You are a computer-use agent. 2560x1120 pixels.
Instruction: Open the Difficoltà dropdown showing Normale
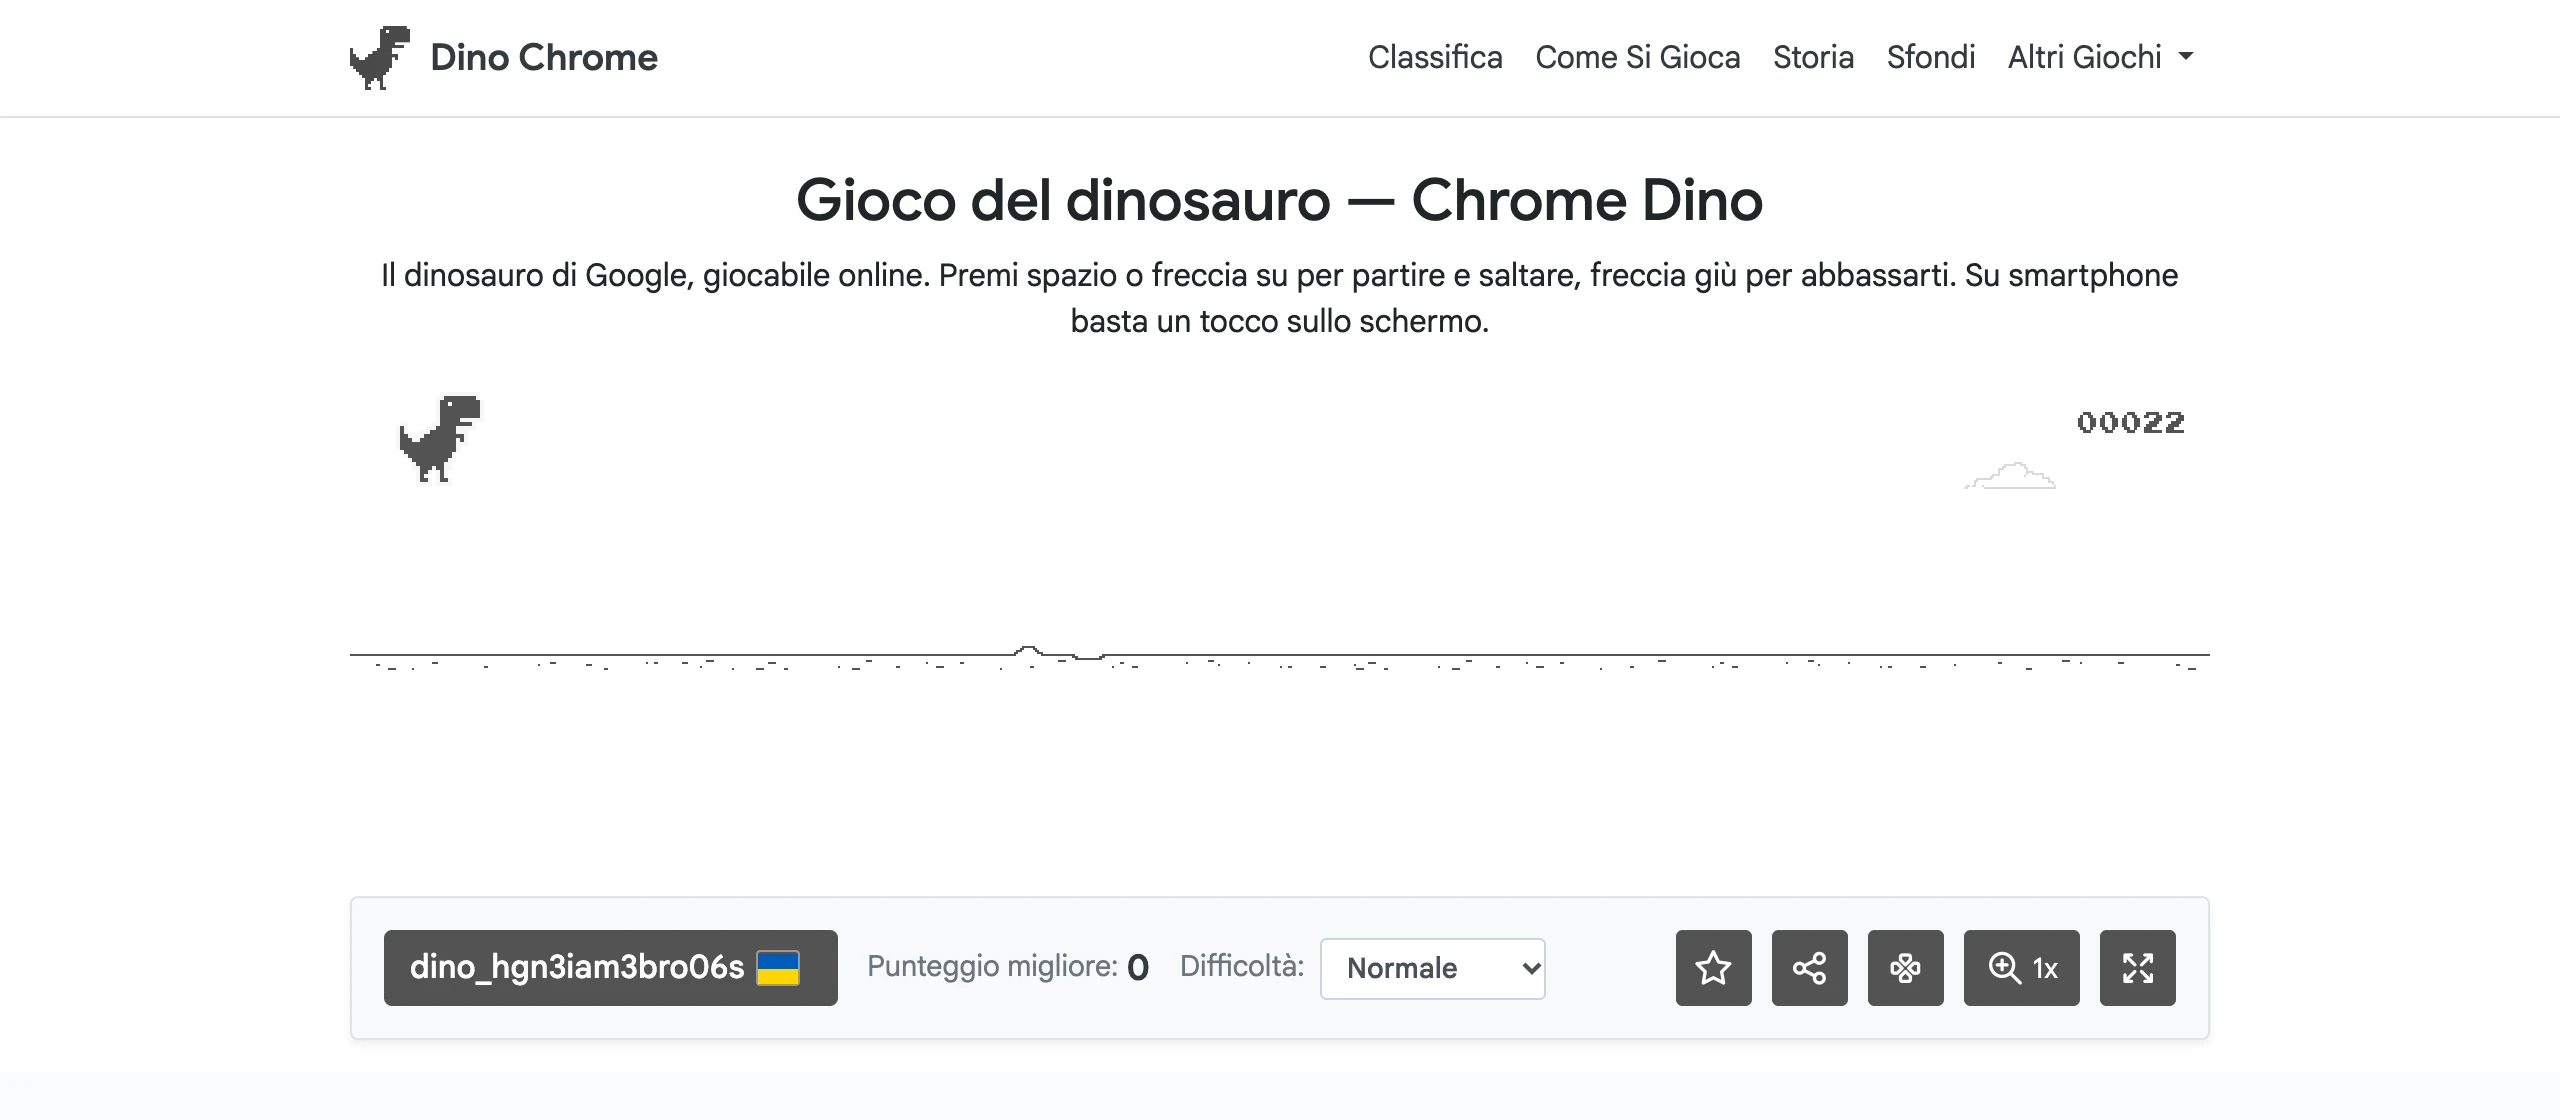pyautogui.click(x=1432, y=968)
